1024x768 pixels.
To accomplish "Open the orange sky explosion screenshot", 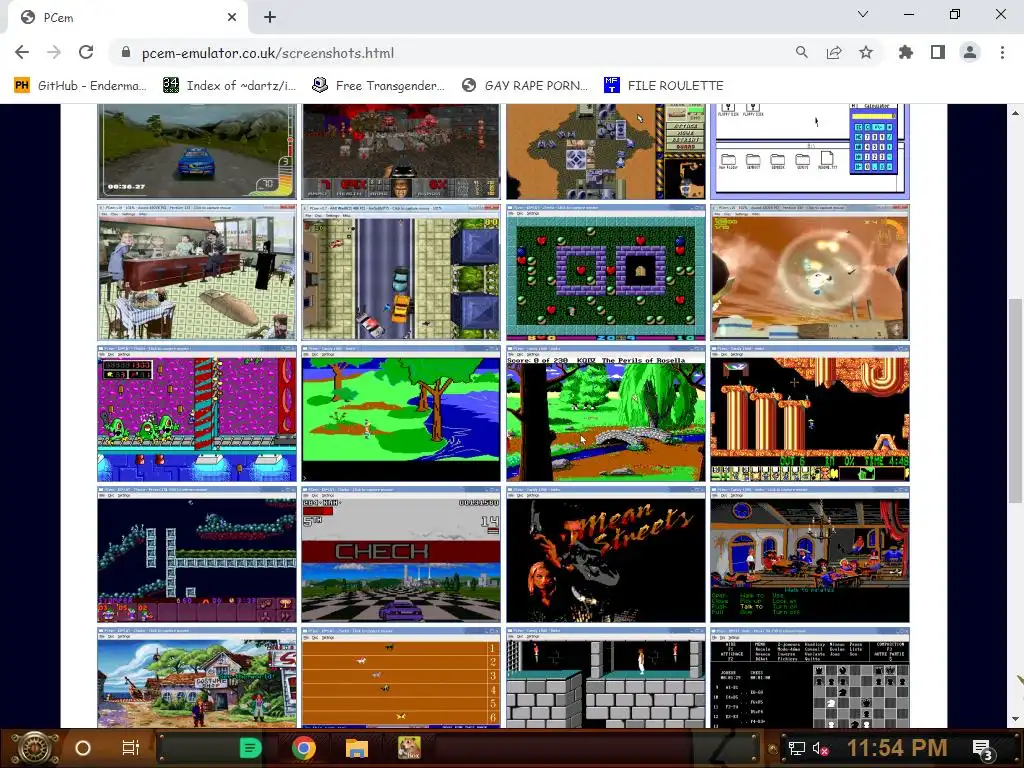I will tap(810, 272).
